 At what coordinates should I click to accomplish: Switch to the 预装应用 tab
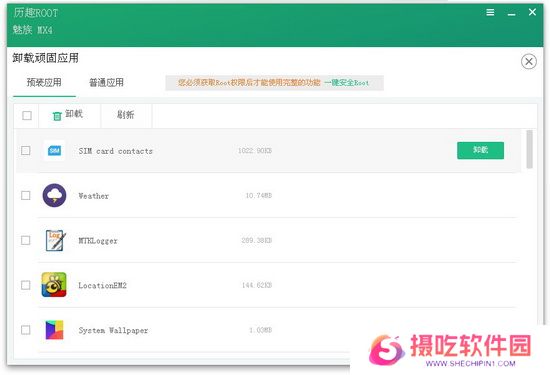(x=44, y=83)
